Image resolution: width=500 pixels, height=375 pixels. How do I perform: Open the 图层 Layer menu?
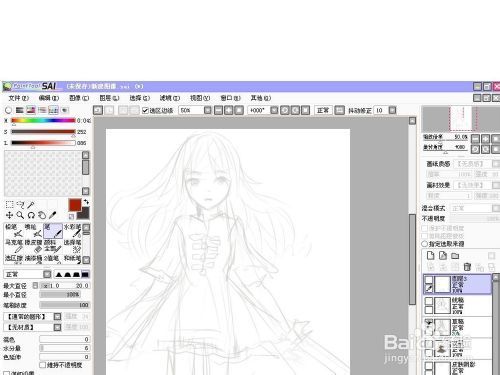coord(109,98)
